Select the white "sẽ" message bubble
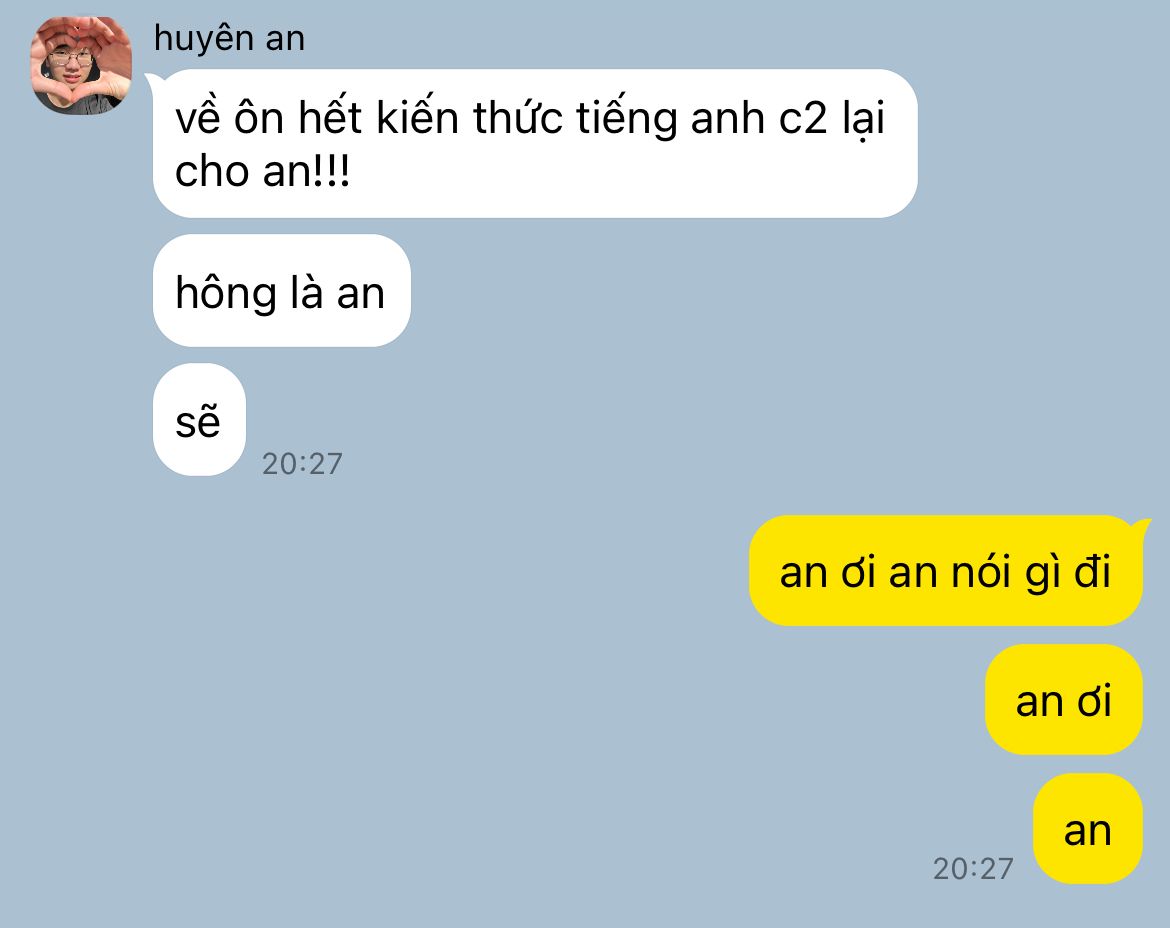Image resolution: width=1170 pixels, height=928 pixels. click(199, 419)
